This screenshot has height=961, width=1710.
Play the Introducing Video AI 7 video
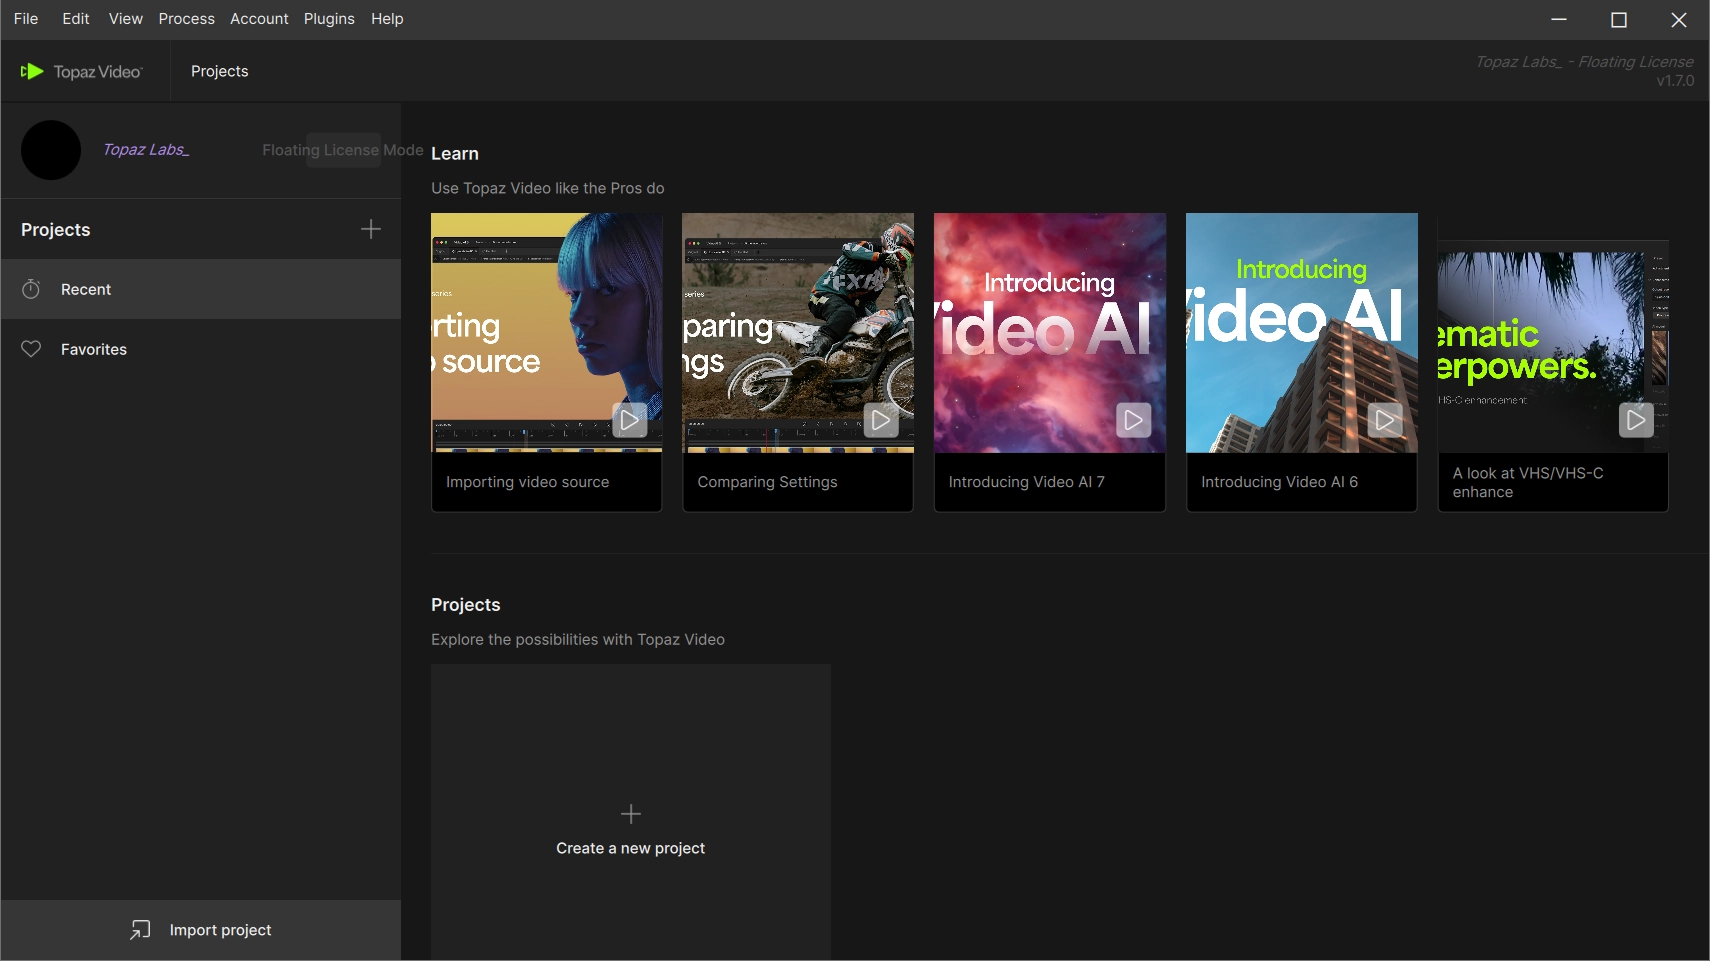[x=1133, y=420]
